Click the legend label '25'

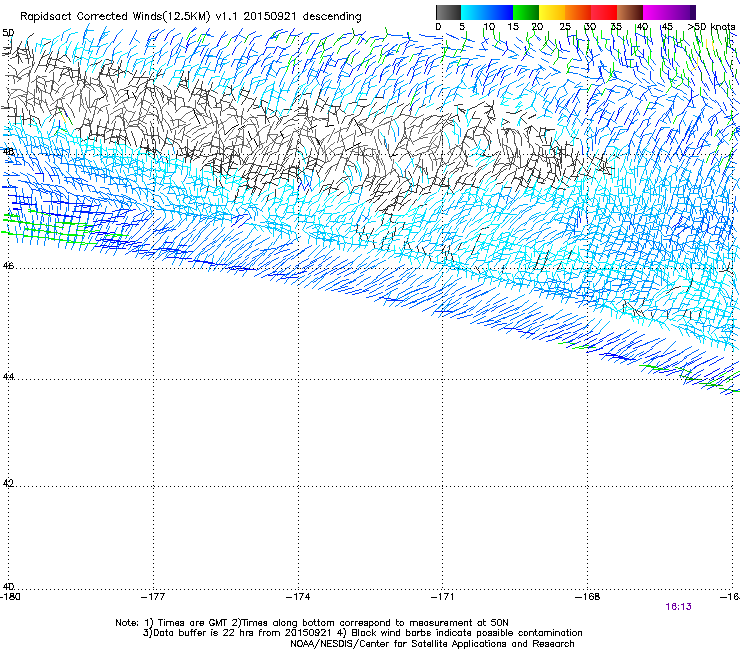click(565, 27)
